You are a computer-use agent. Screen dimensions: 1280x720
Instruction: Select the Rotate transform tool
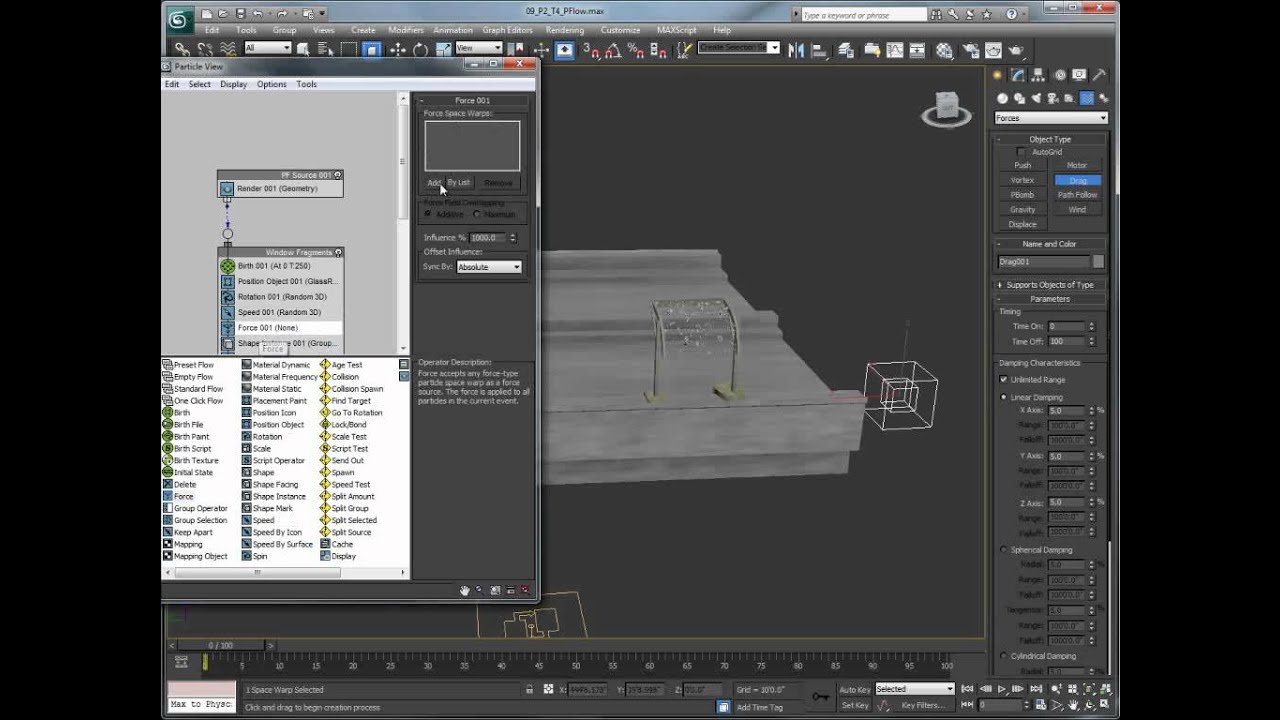420,49
